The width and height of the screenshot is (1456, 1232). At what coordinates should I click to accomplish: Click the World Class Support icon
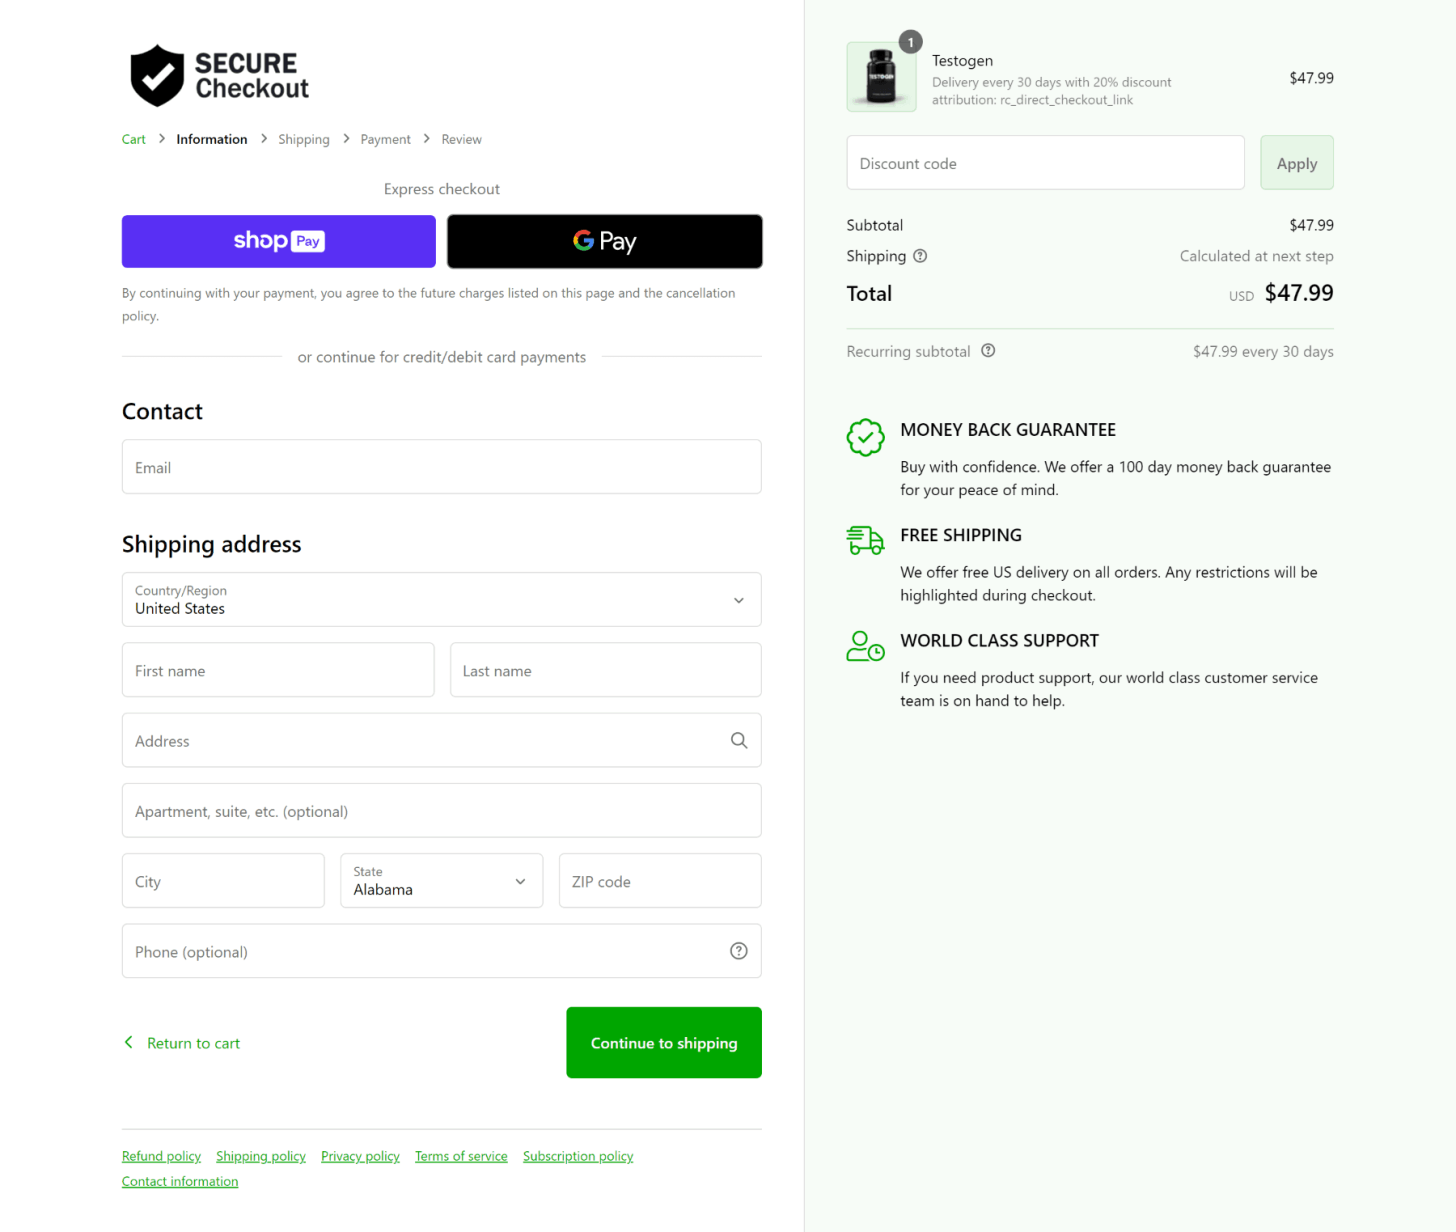click(865, 646)
